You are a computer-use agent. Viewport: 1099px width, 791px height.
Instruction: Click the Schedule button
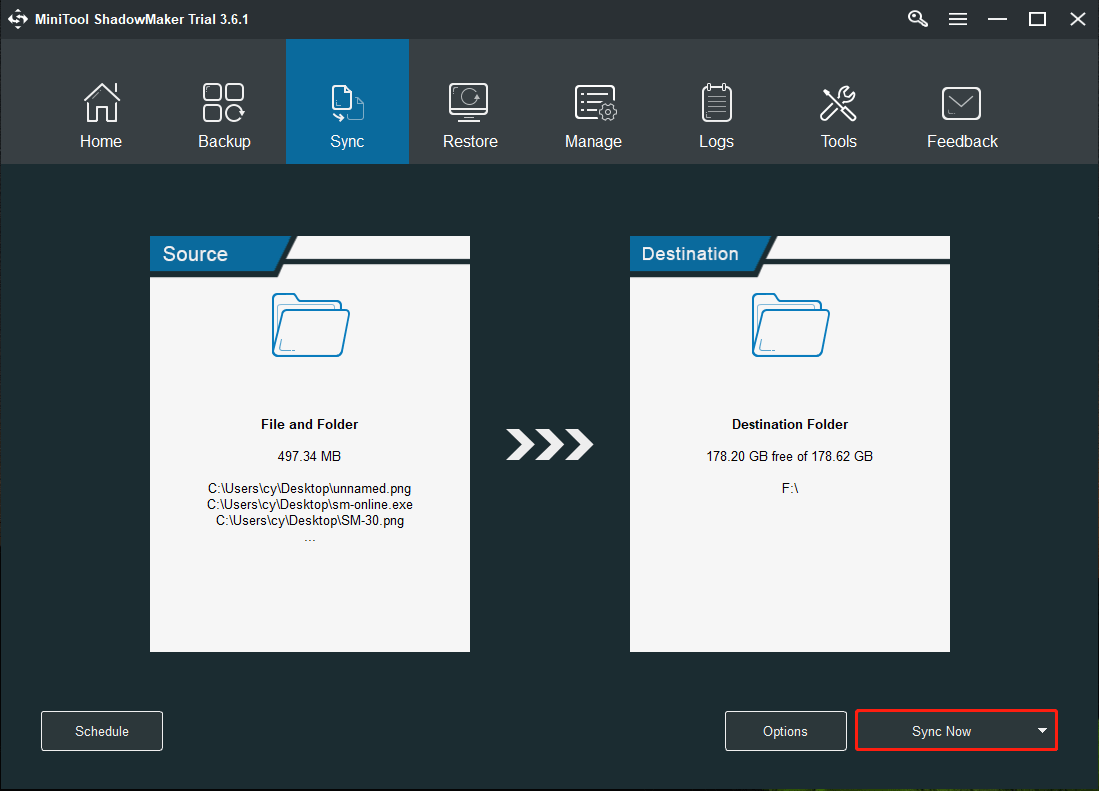pyautogui.click(x=102, y=731)
